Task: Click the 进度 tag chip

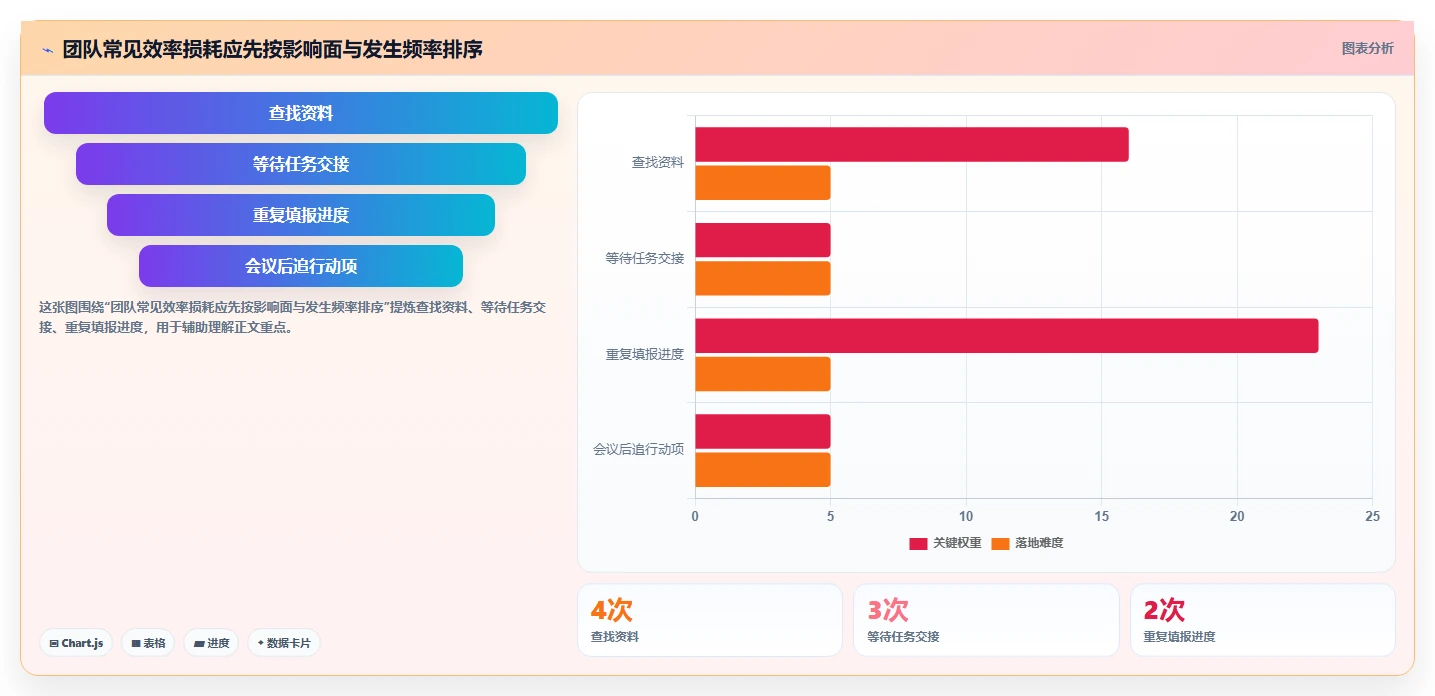Action: click(211, 643)
